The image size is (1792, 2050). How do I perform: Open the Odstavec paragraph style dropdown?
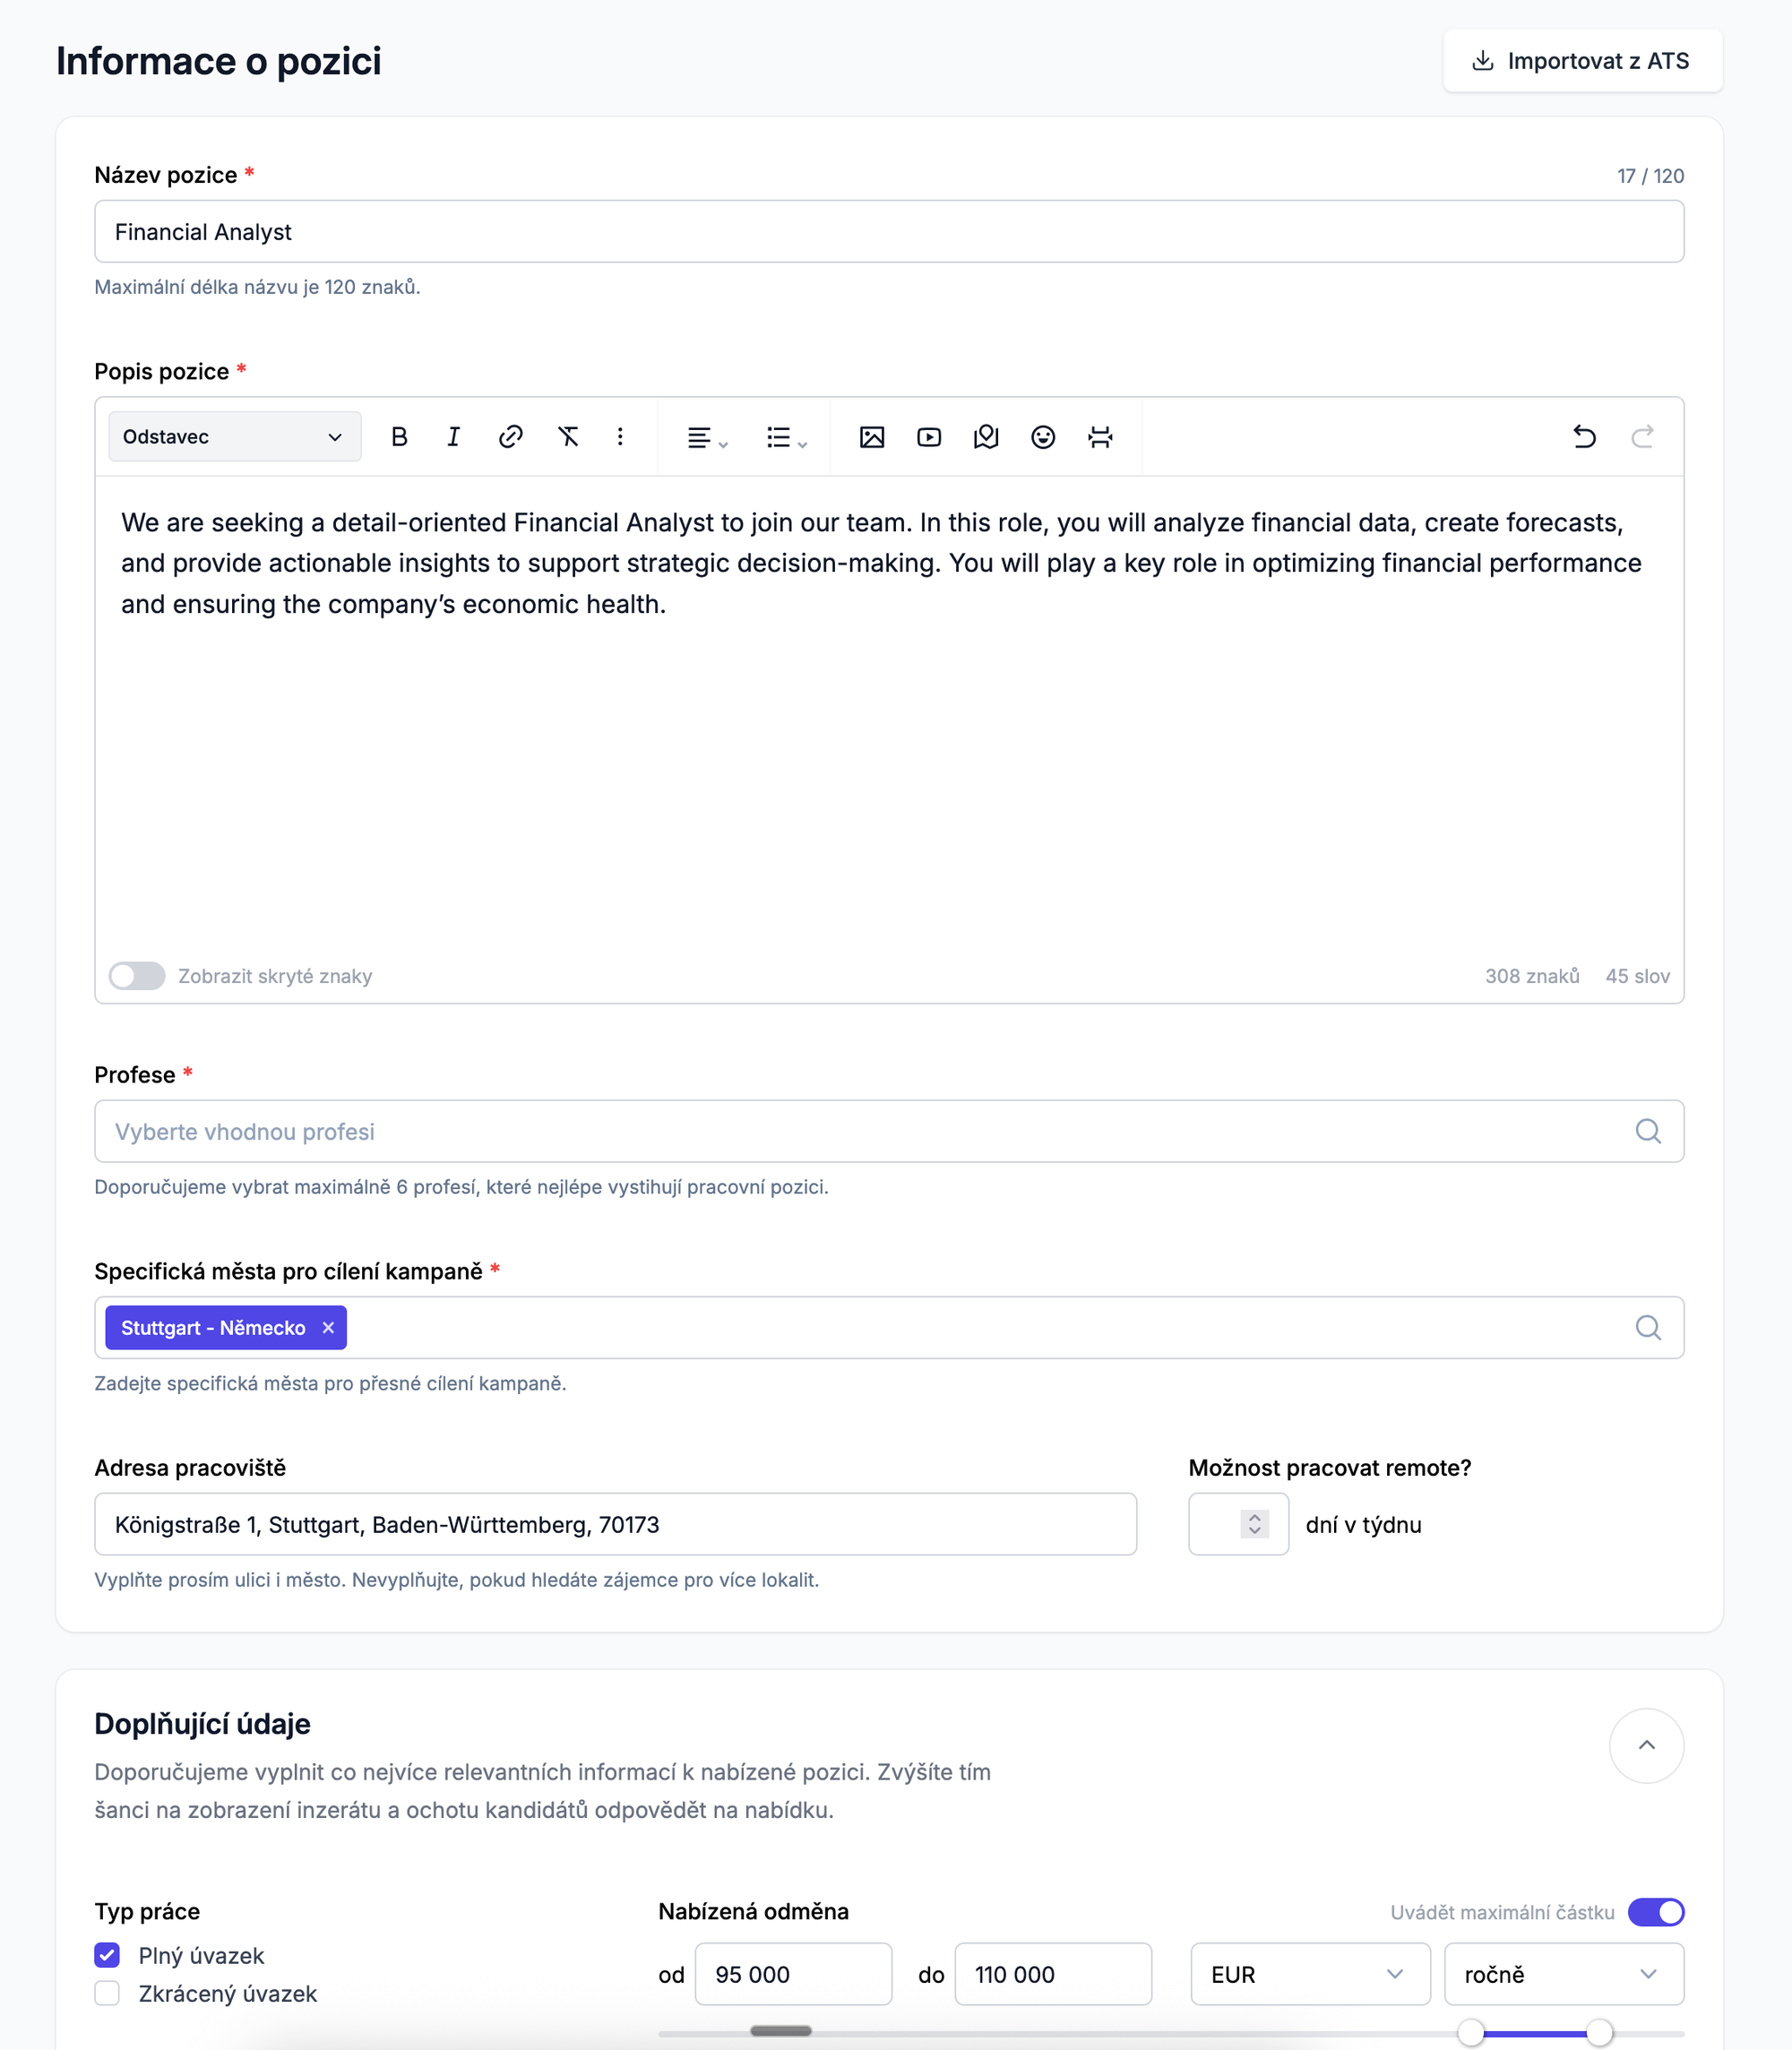[234, 437]
